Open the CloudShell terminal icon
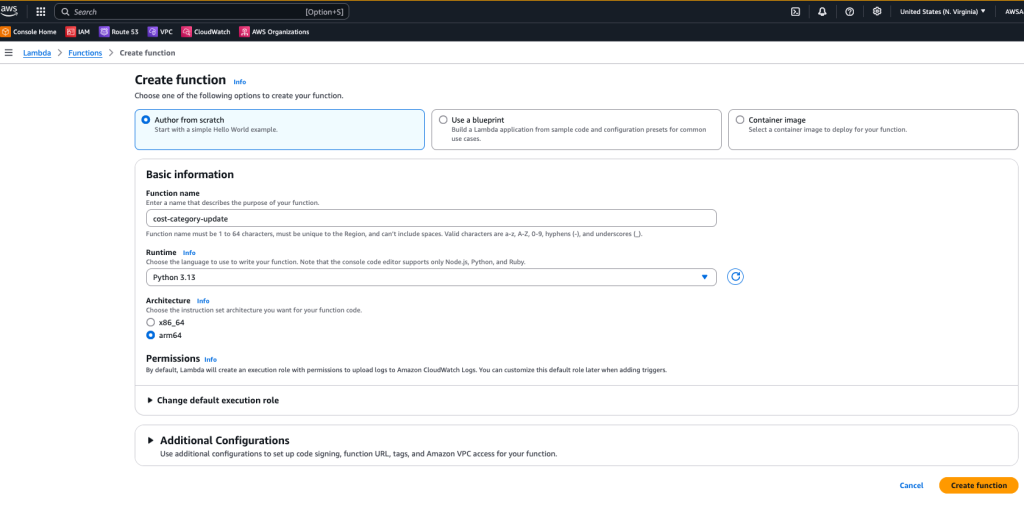Image resolution: width=1024 pixels, height=507 pixels. tap(795, 11)
